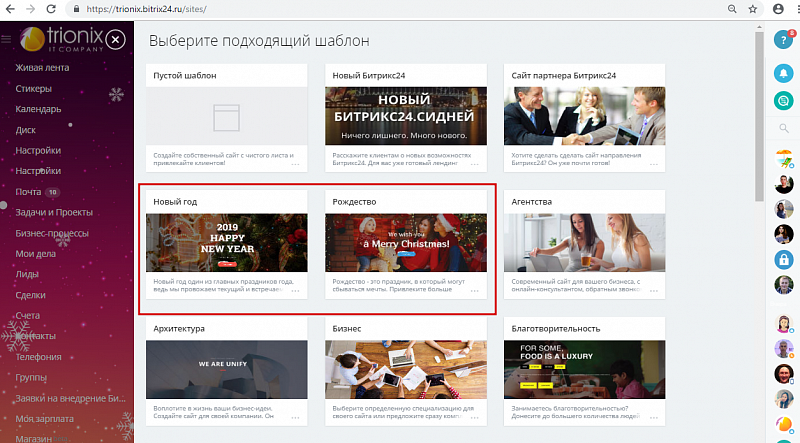
Task: Select the Сайт партнера Битрикс24 template preview
Action: coord(585,116)
